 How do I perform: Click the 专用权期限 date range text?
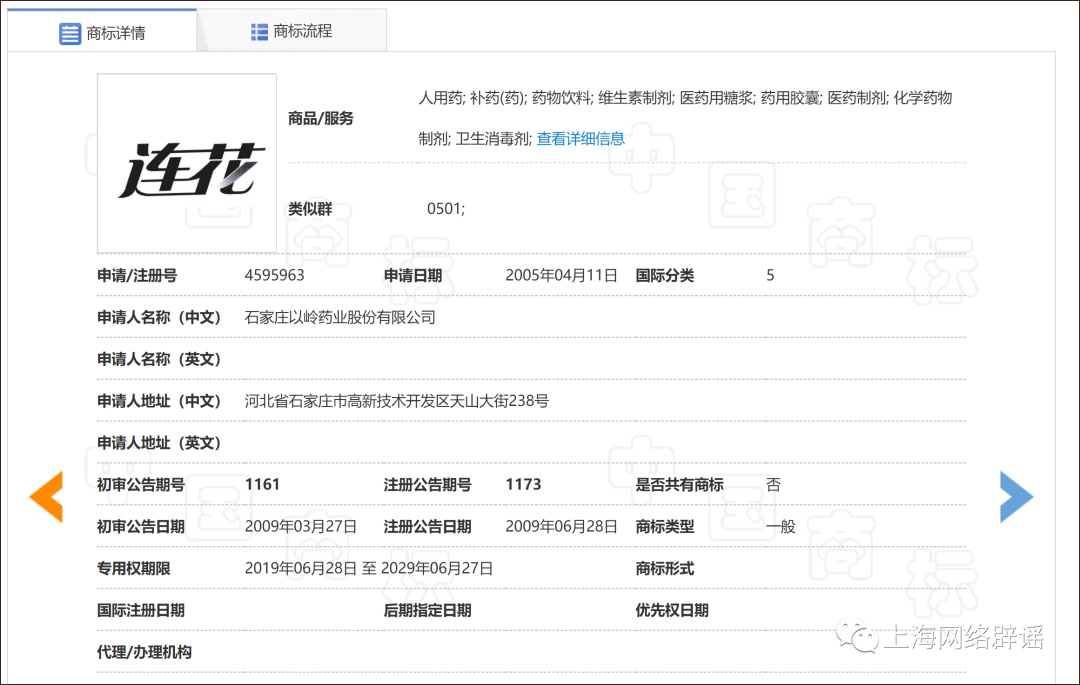click(369, 567)
